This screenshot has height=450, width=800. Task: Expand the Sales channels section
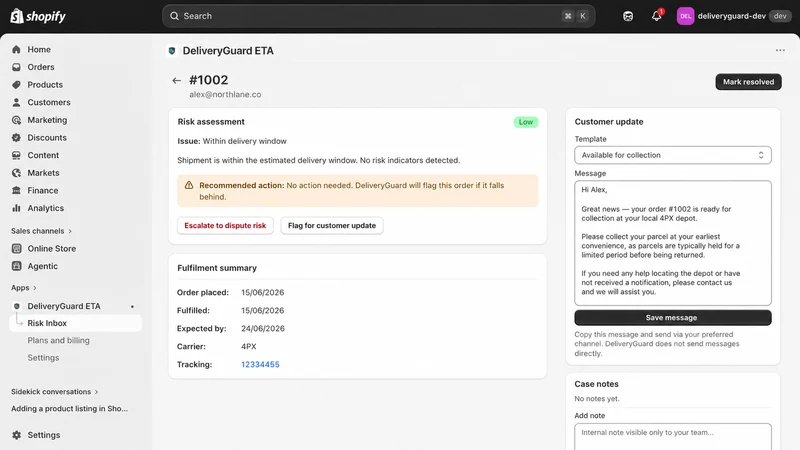[x=41, y=231]
